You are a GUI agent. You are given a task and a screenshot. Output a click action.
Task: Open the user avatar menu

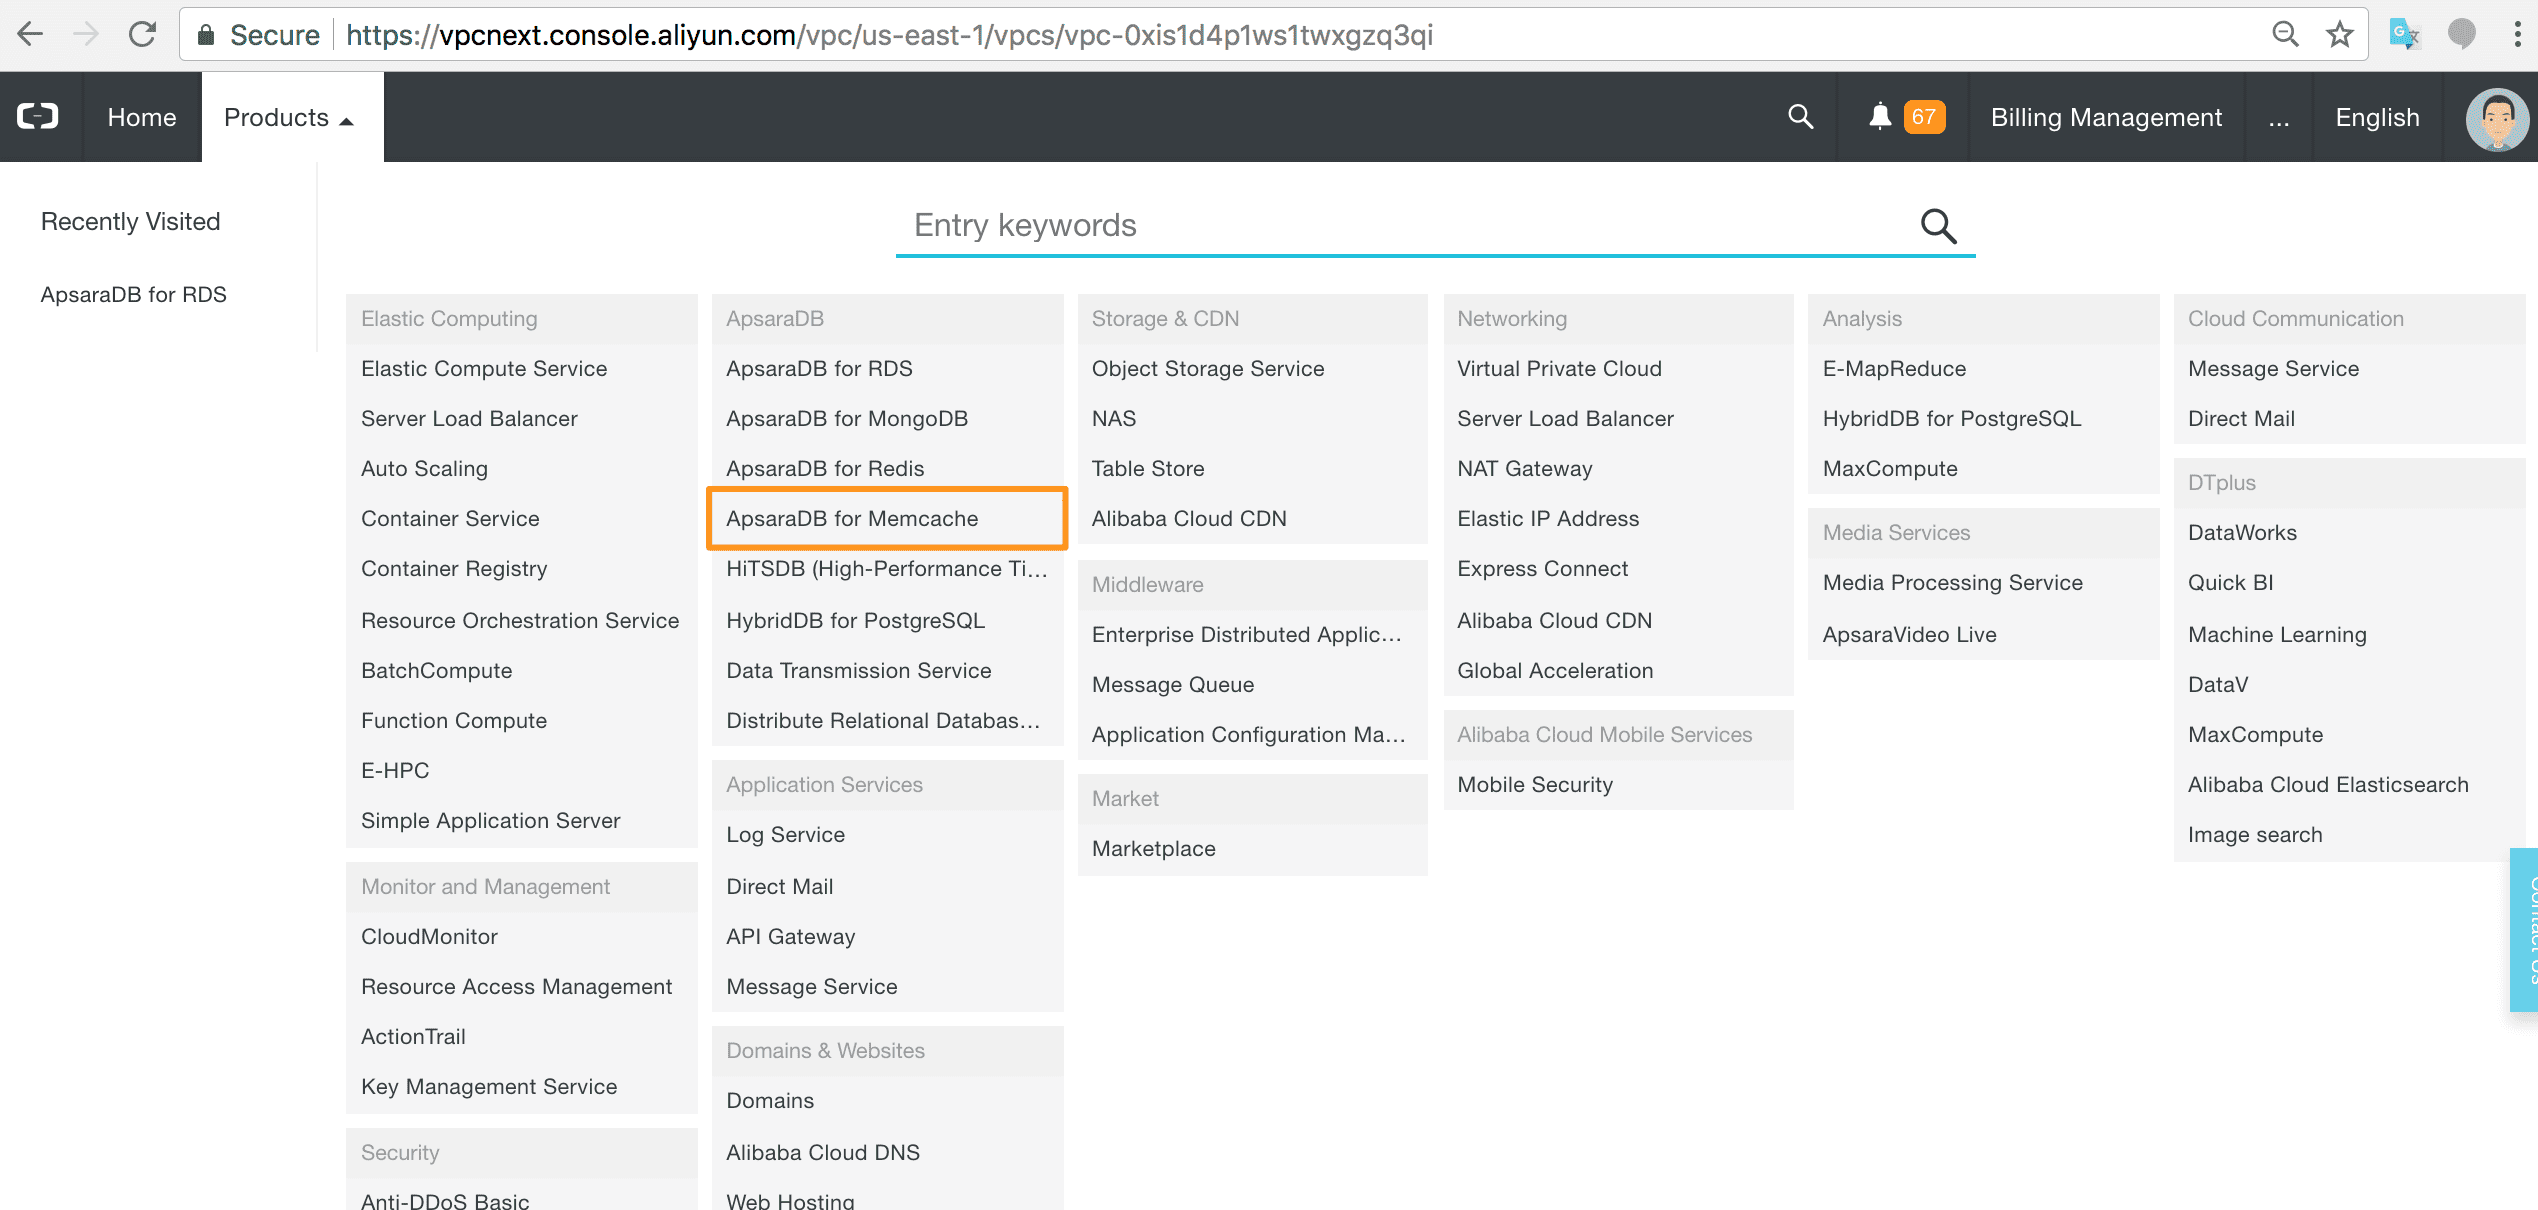(2496, 119)
